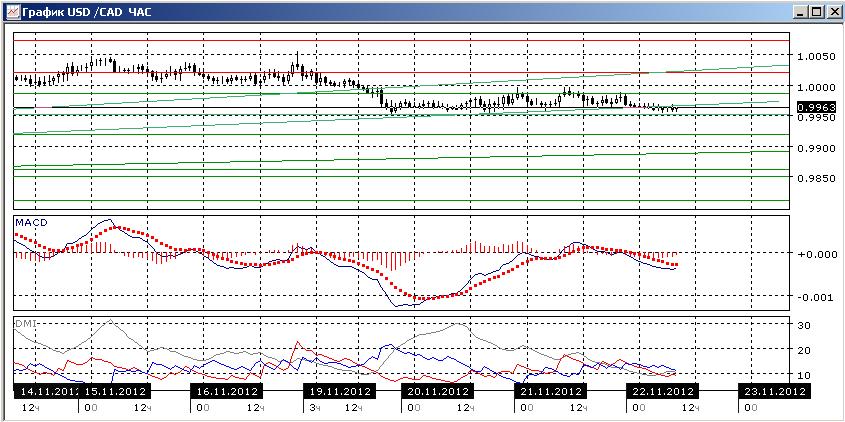This screenshot has width=845, height=422.
Task: Click the MACD indicator label
Action: [32, 222]
